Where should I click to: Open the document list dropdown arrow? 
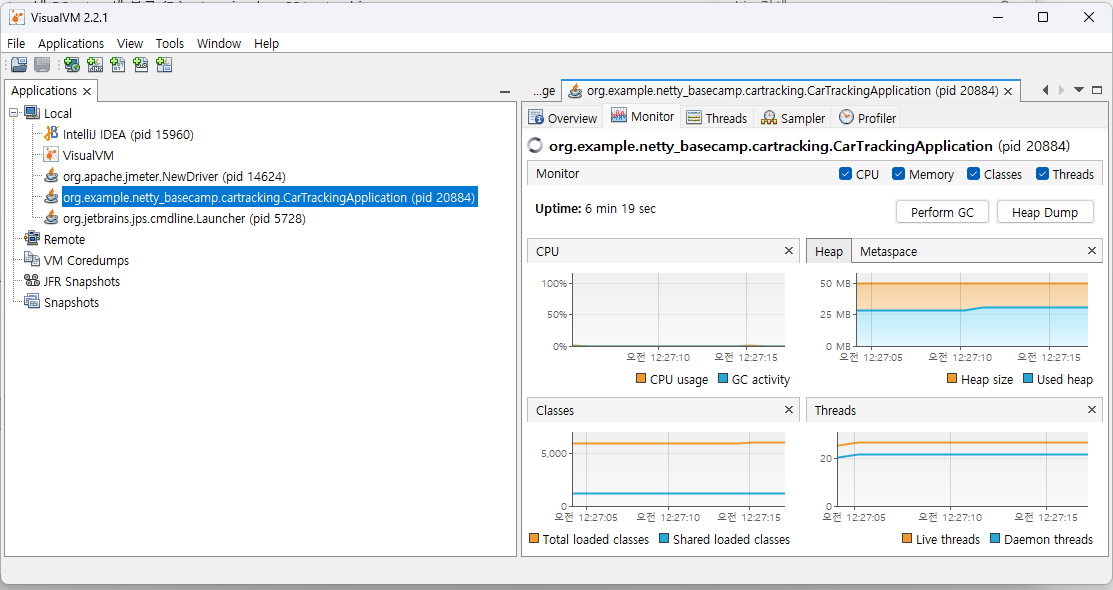pos(1079,90)
